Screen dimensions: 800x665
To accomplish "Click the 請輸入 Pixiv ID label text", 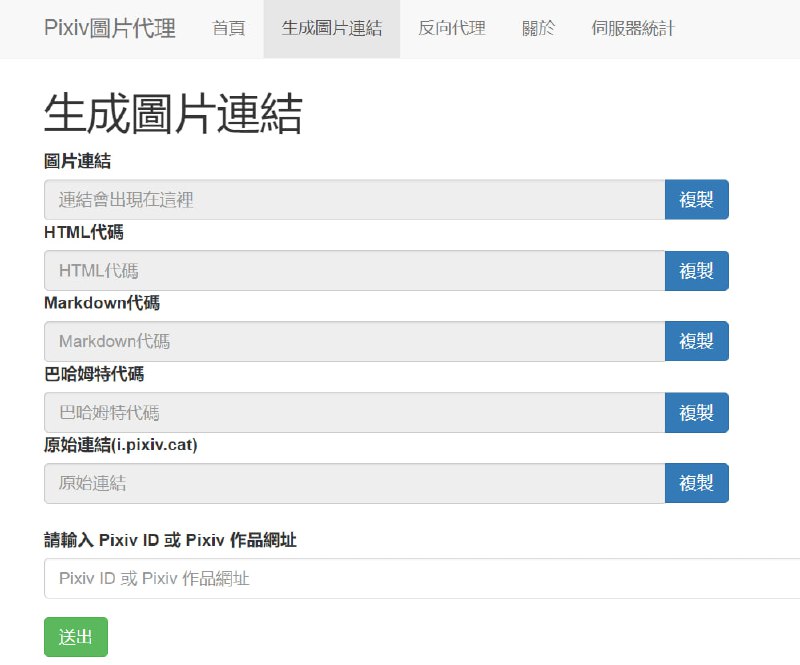I will click(x=170, y=540).
